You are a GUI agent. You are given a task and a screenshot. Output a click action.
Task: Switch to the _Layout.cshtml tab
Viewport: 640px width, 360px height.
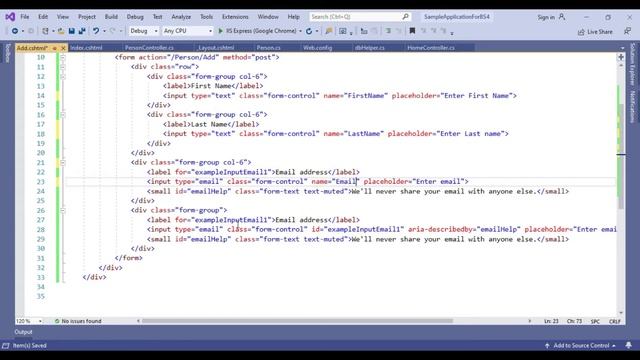coord(216,48)
